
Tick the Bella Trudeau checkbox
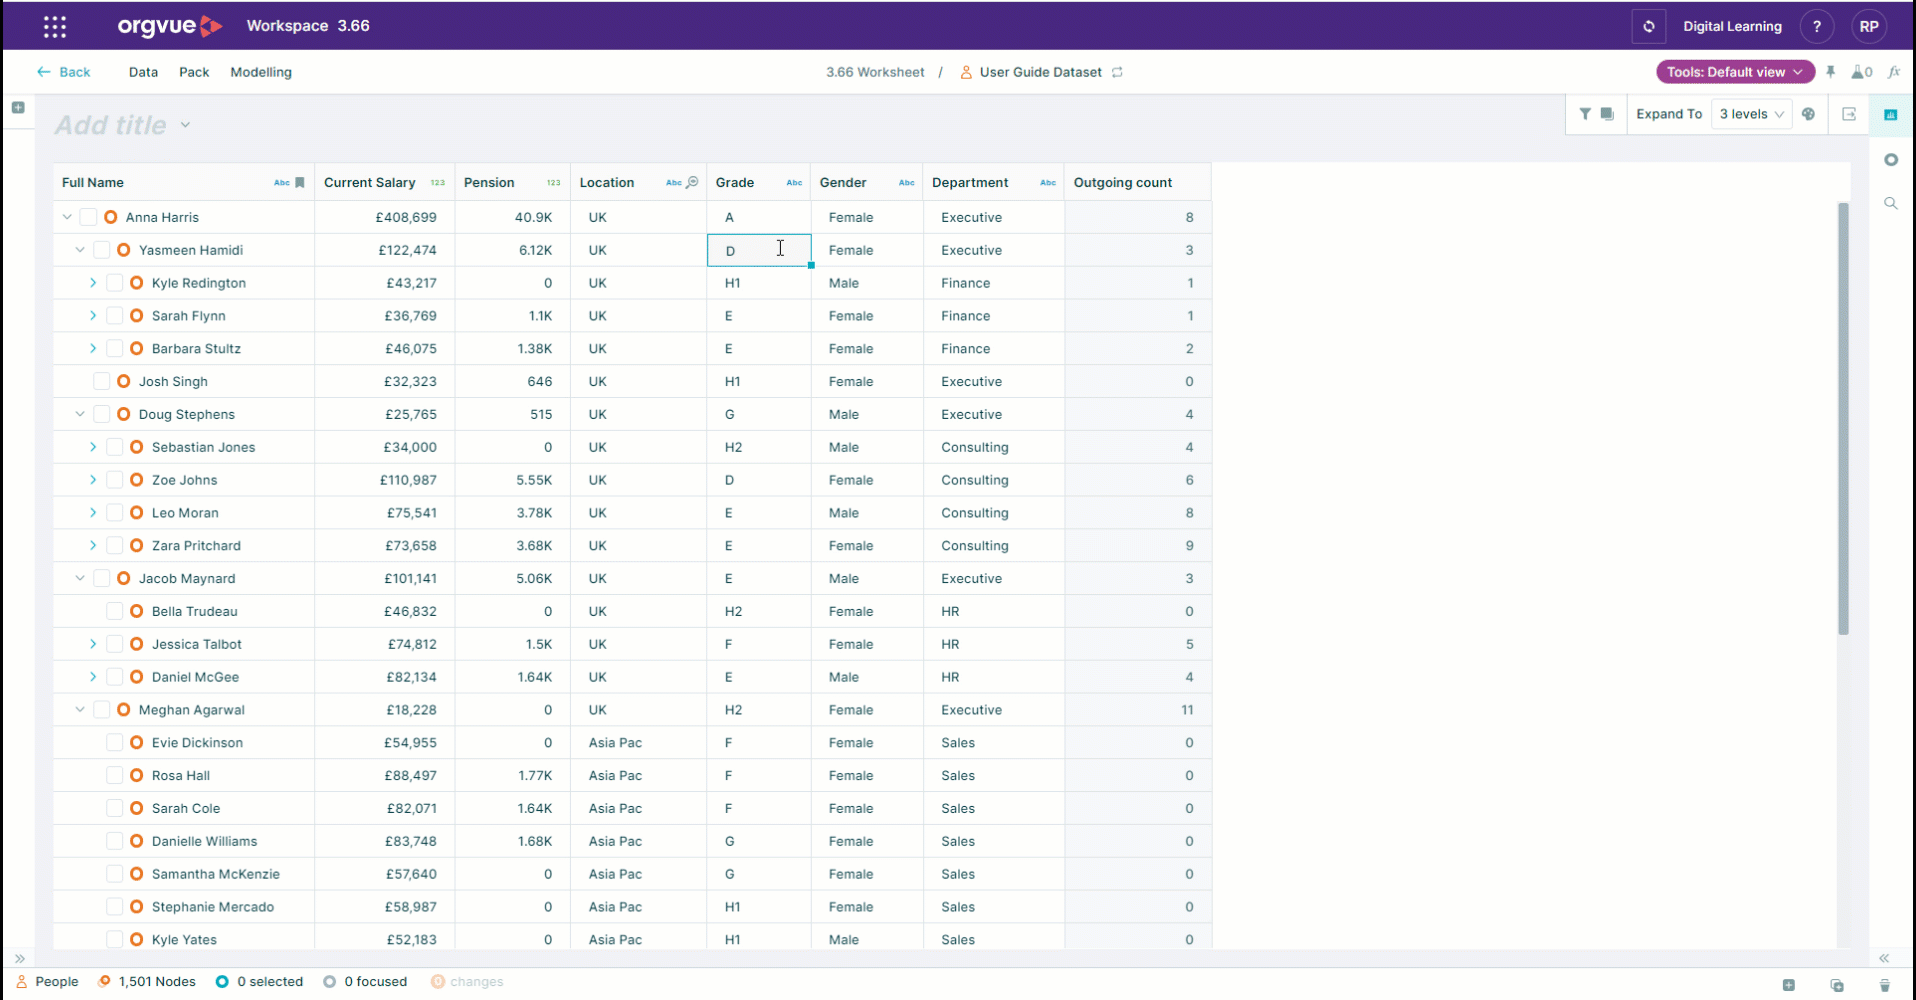[x=115, y=611]
